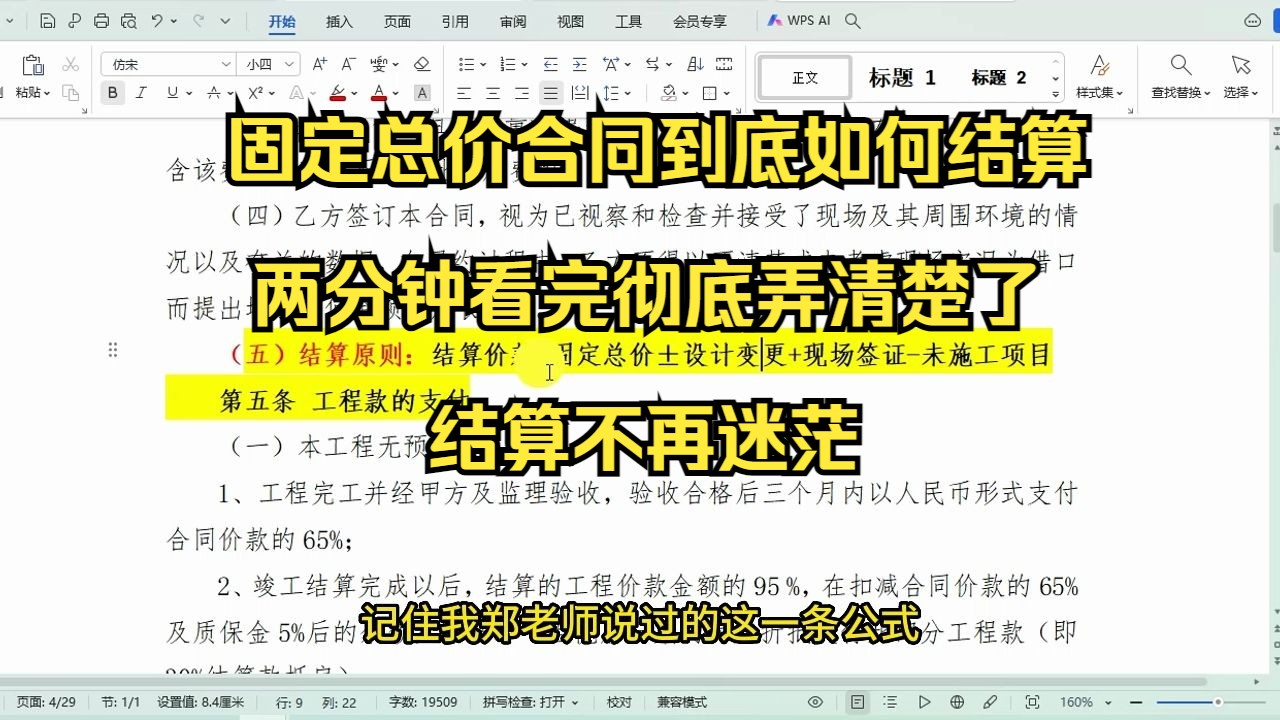
Task: Click the Line spacing icon
Action: pyautogui.click(x=612, y=93)
